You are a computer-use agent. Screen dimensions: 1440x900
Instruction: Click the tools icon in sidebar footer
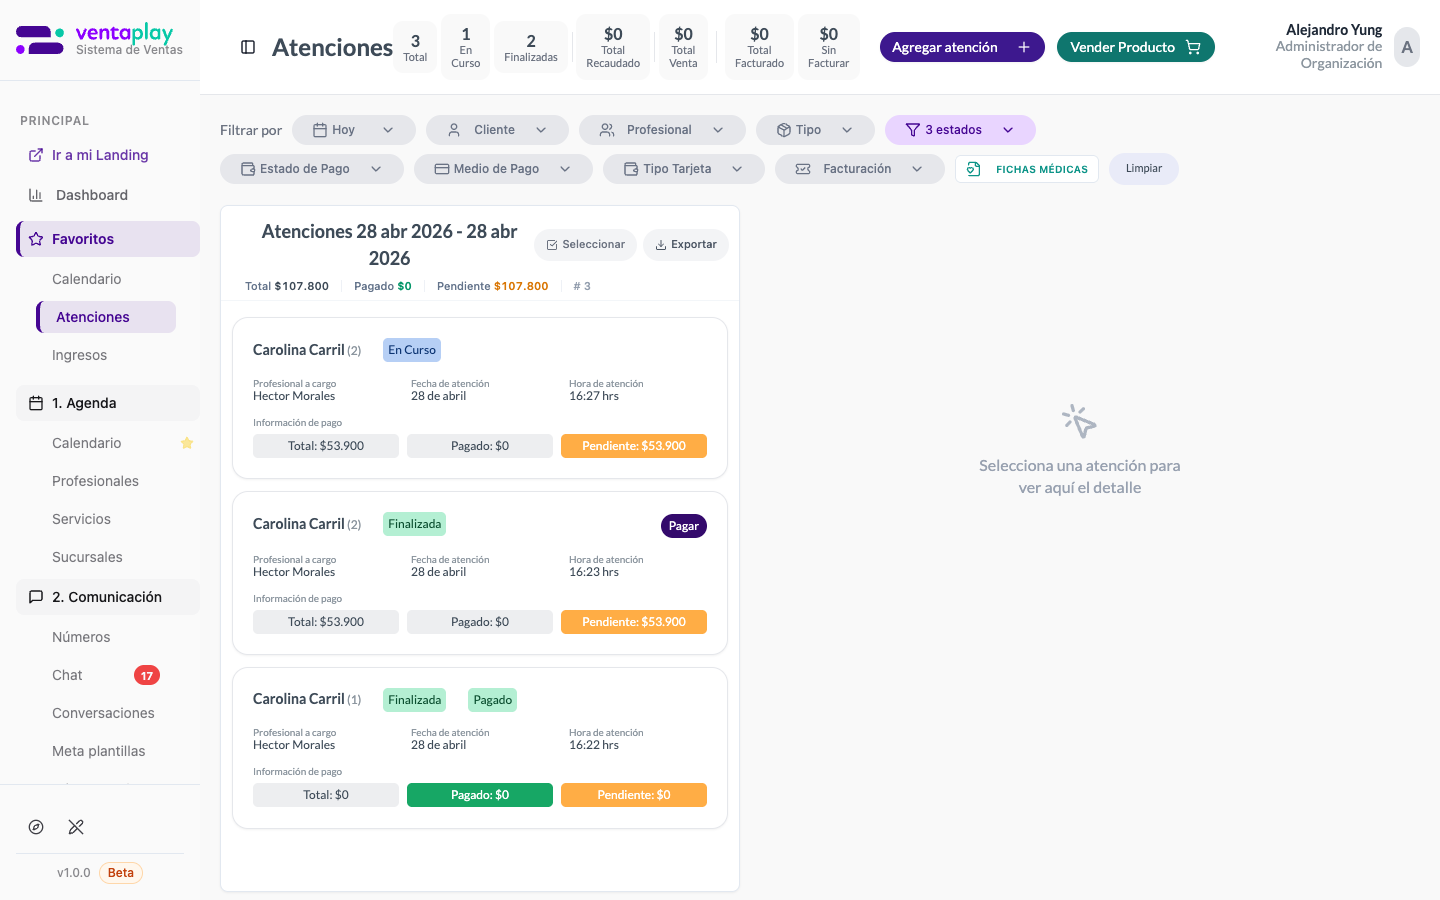tap(76, 827)
